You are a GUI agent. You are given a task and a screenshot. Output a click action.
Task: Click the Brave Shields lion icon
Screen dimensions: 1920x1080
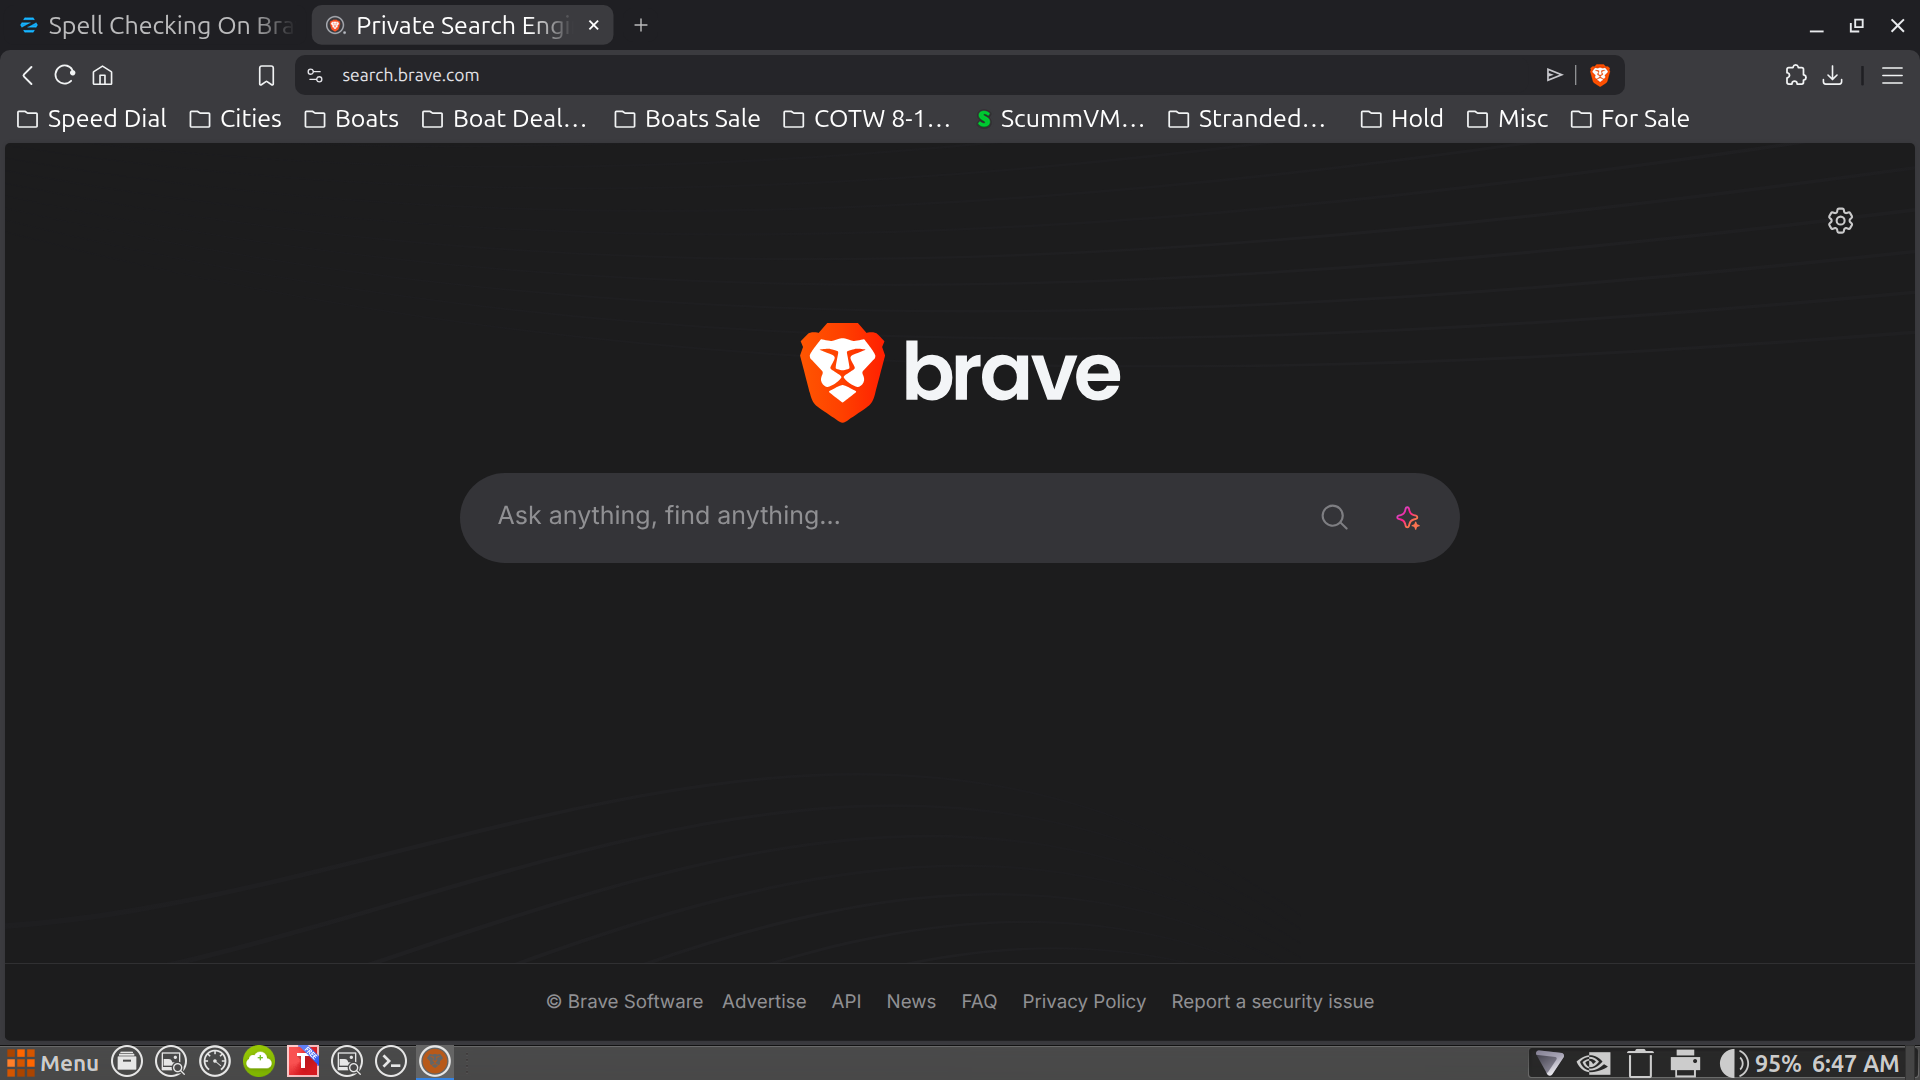[x=1600, y=75]
